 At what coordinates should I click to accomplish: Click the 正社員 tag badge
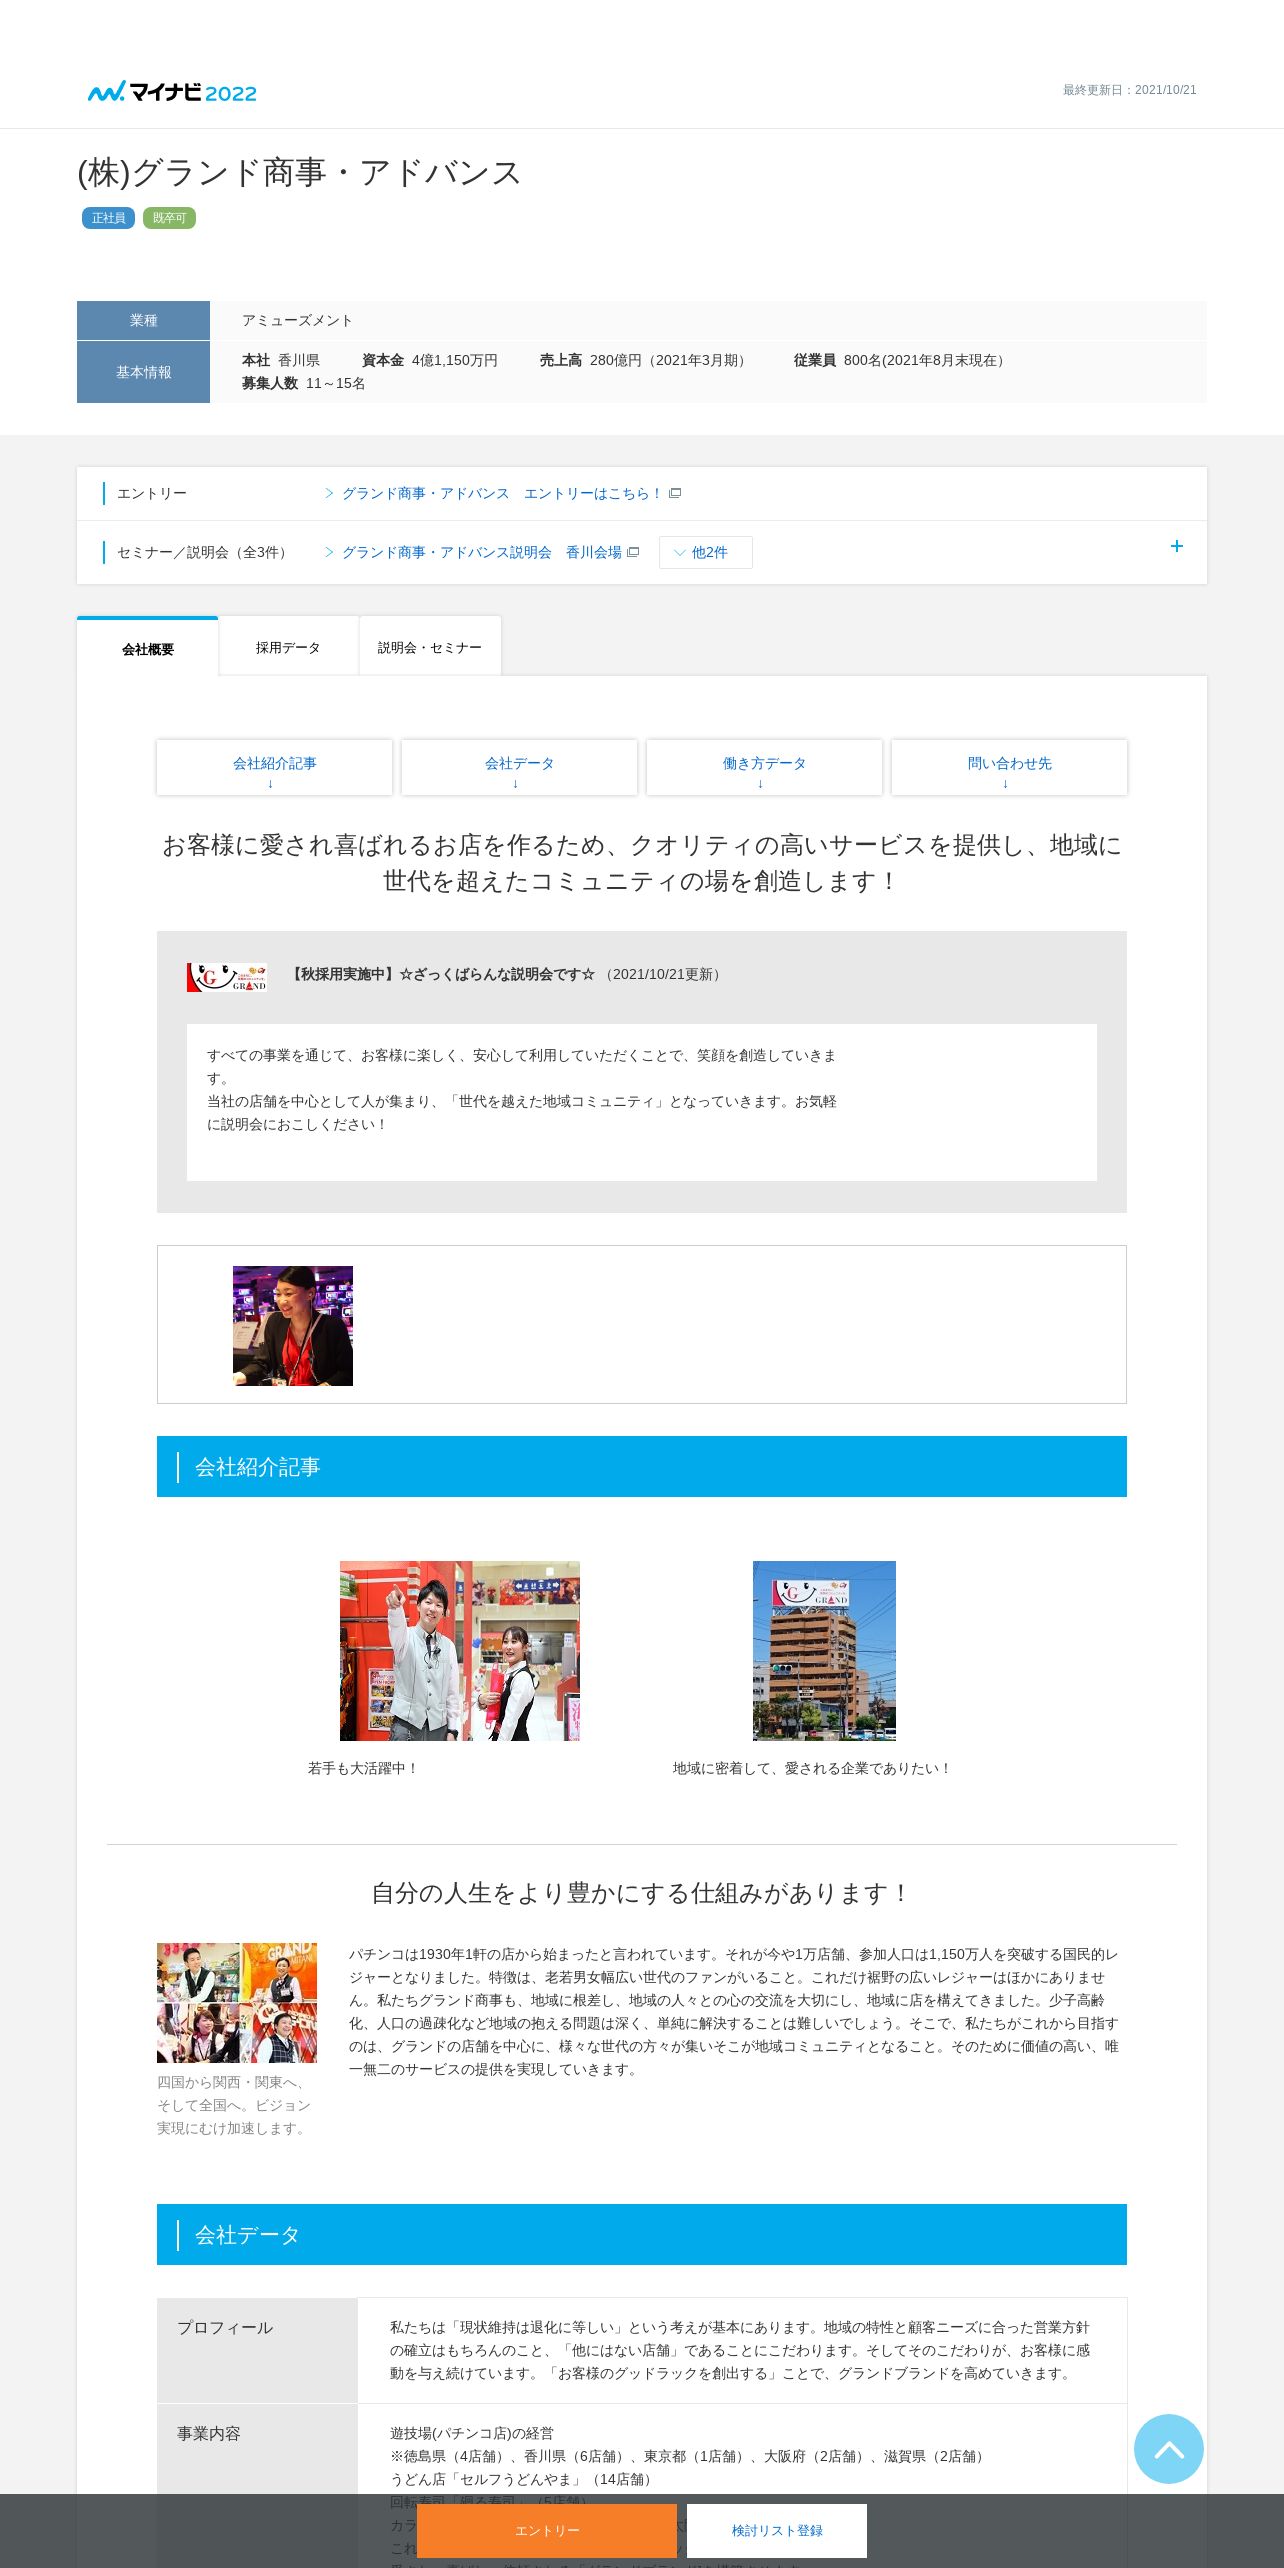tap(108, 218)
